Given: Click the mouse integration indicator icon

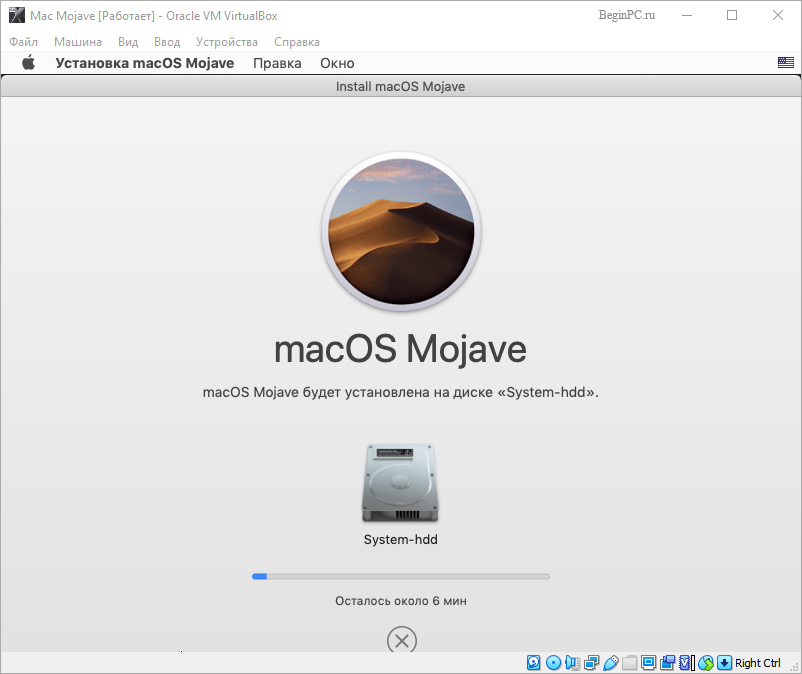Looking at the screenshot, I should coord(706,663).
